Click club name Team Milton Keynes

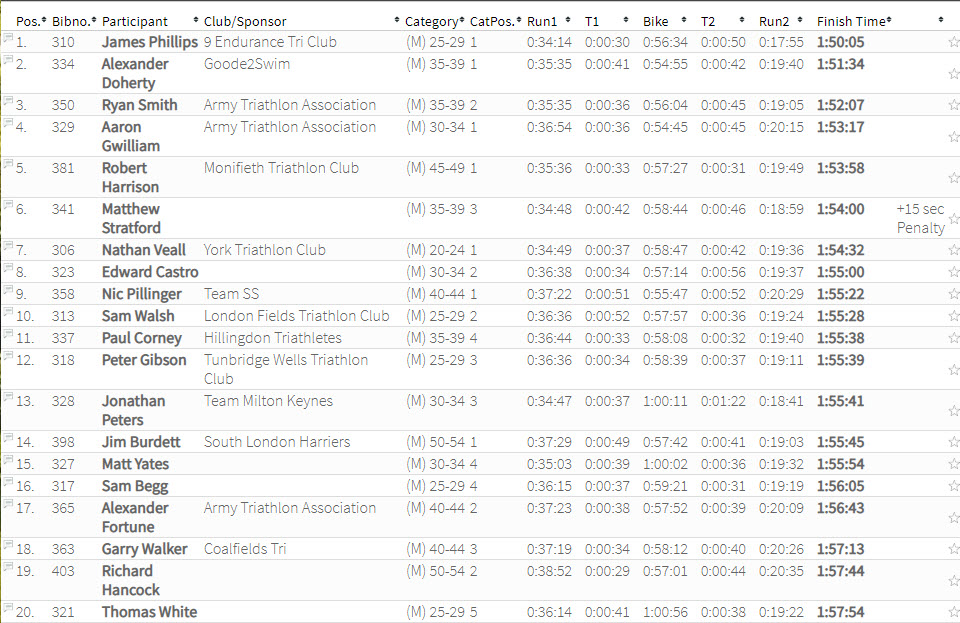[x=268, y=401]
